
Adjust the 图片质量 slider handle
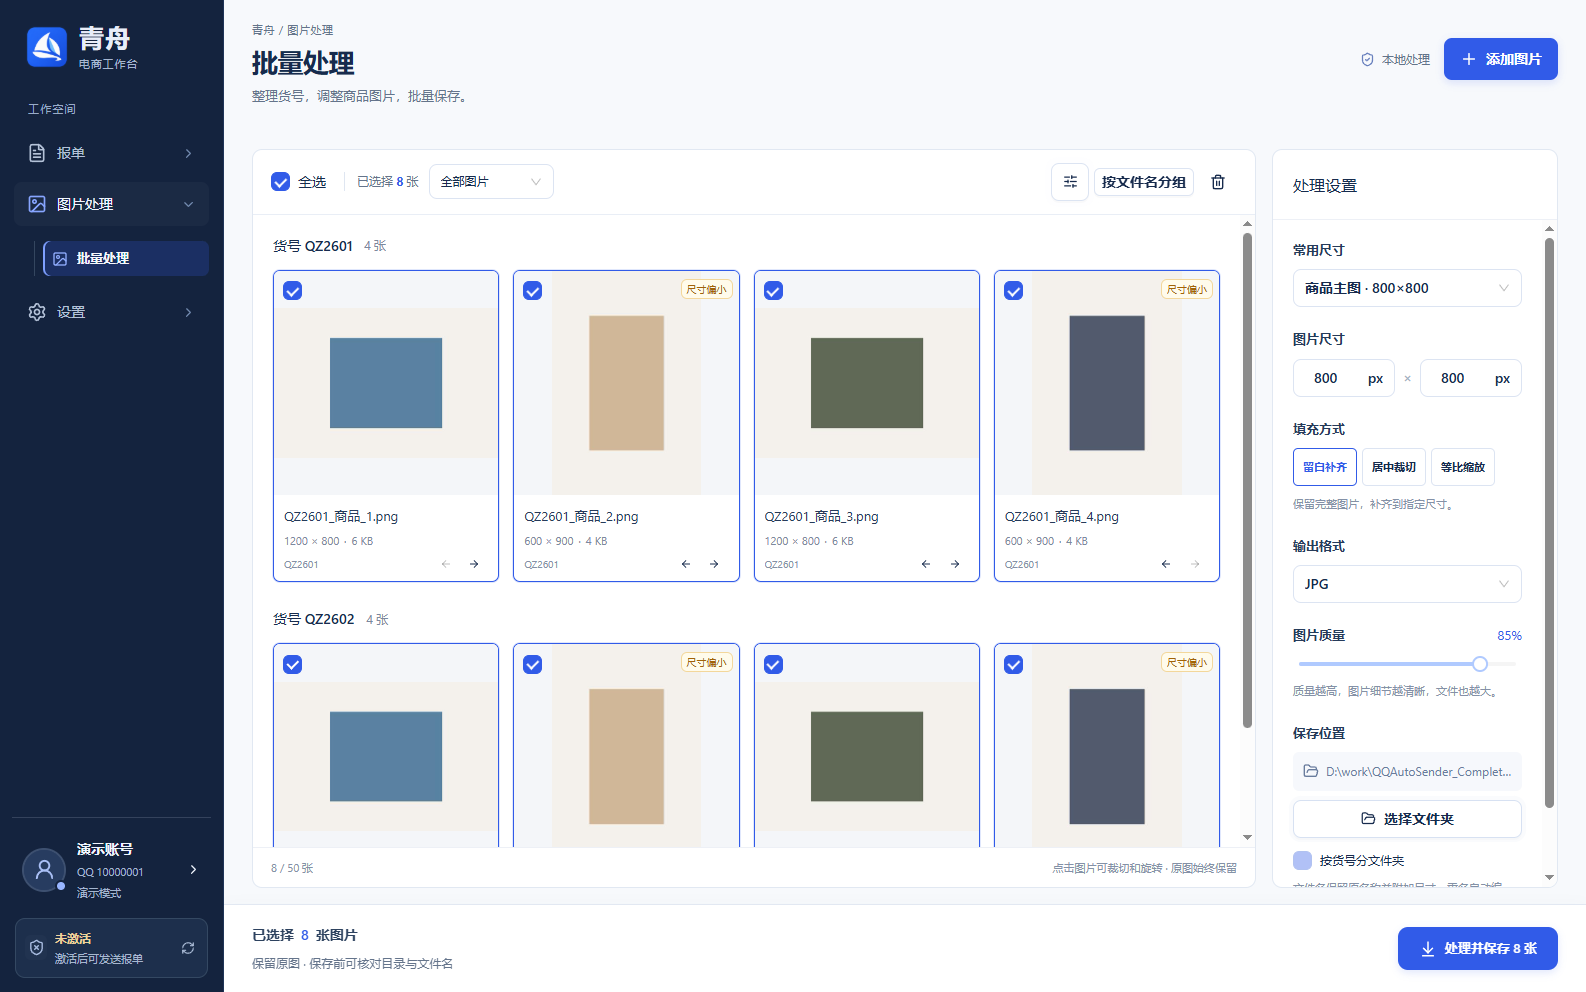click(1480, 664)
